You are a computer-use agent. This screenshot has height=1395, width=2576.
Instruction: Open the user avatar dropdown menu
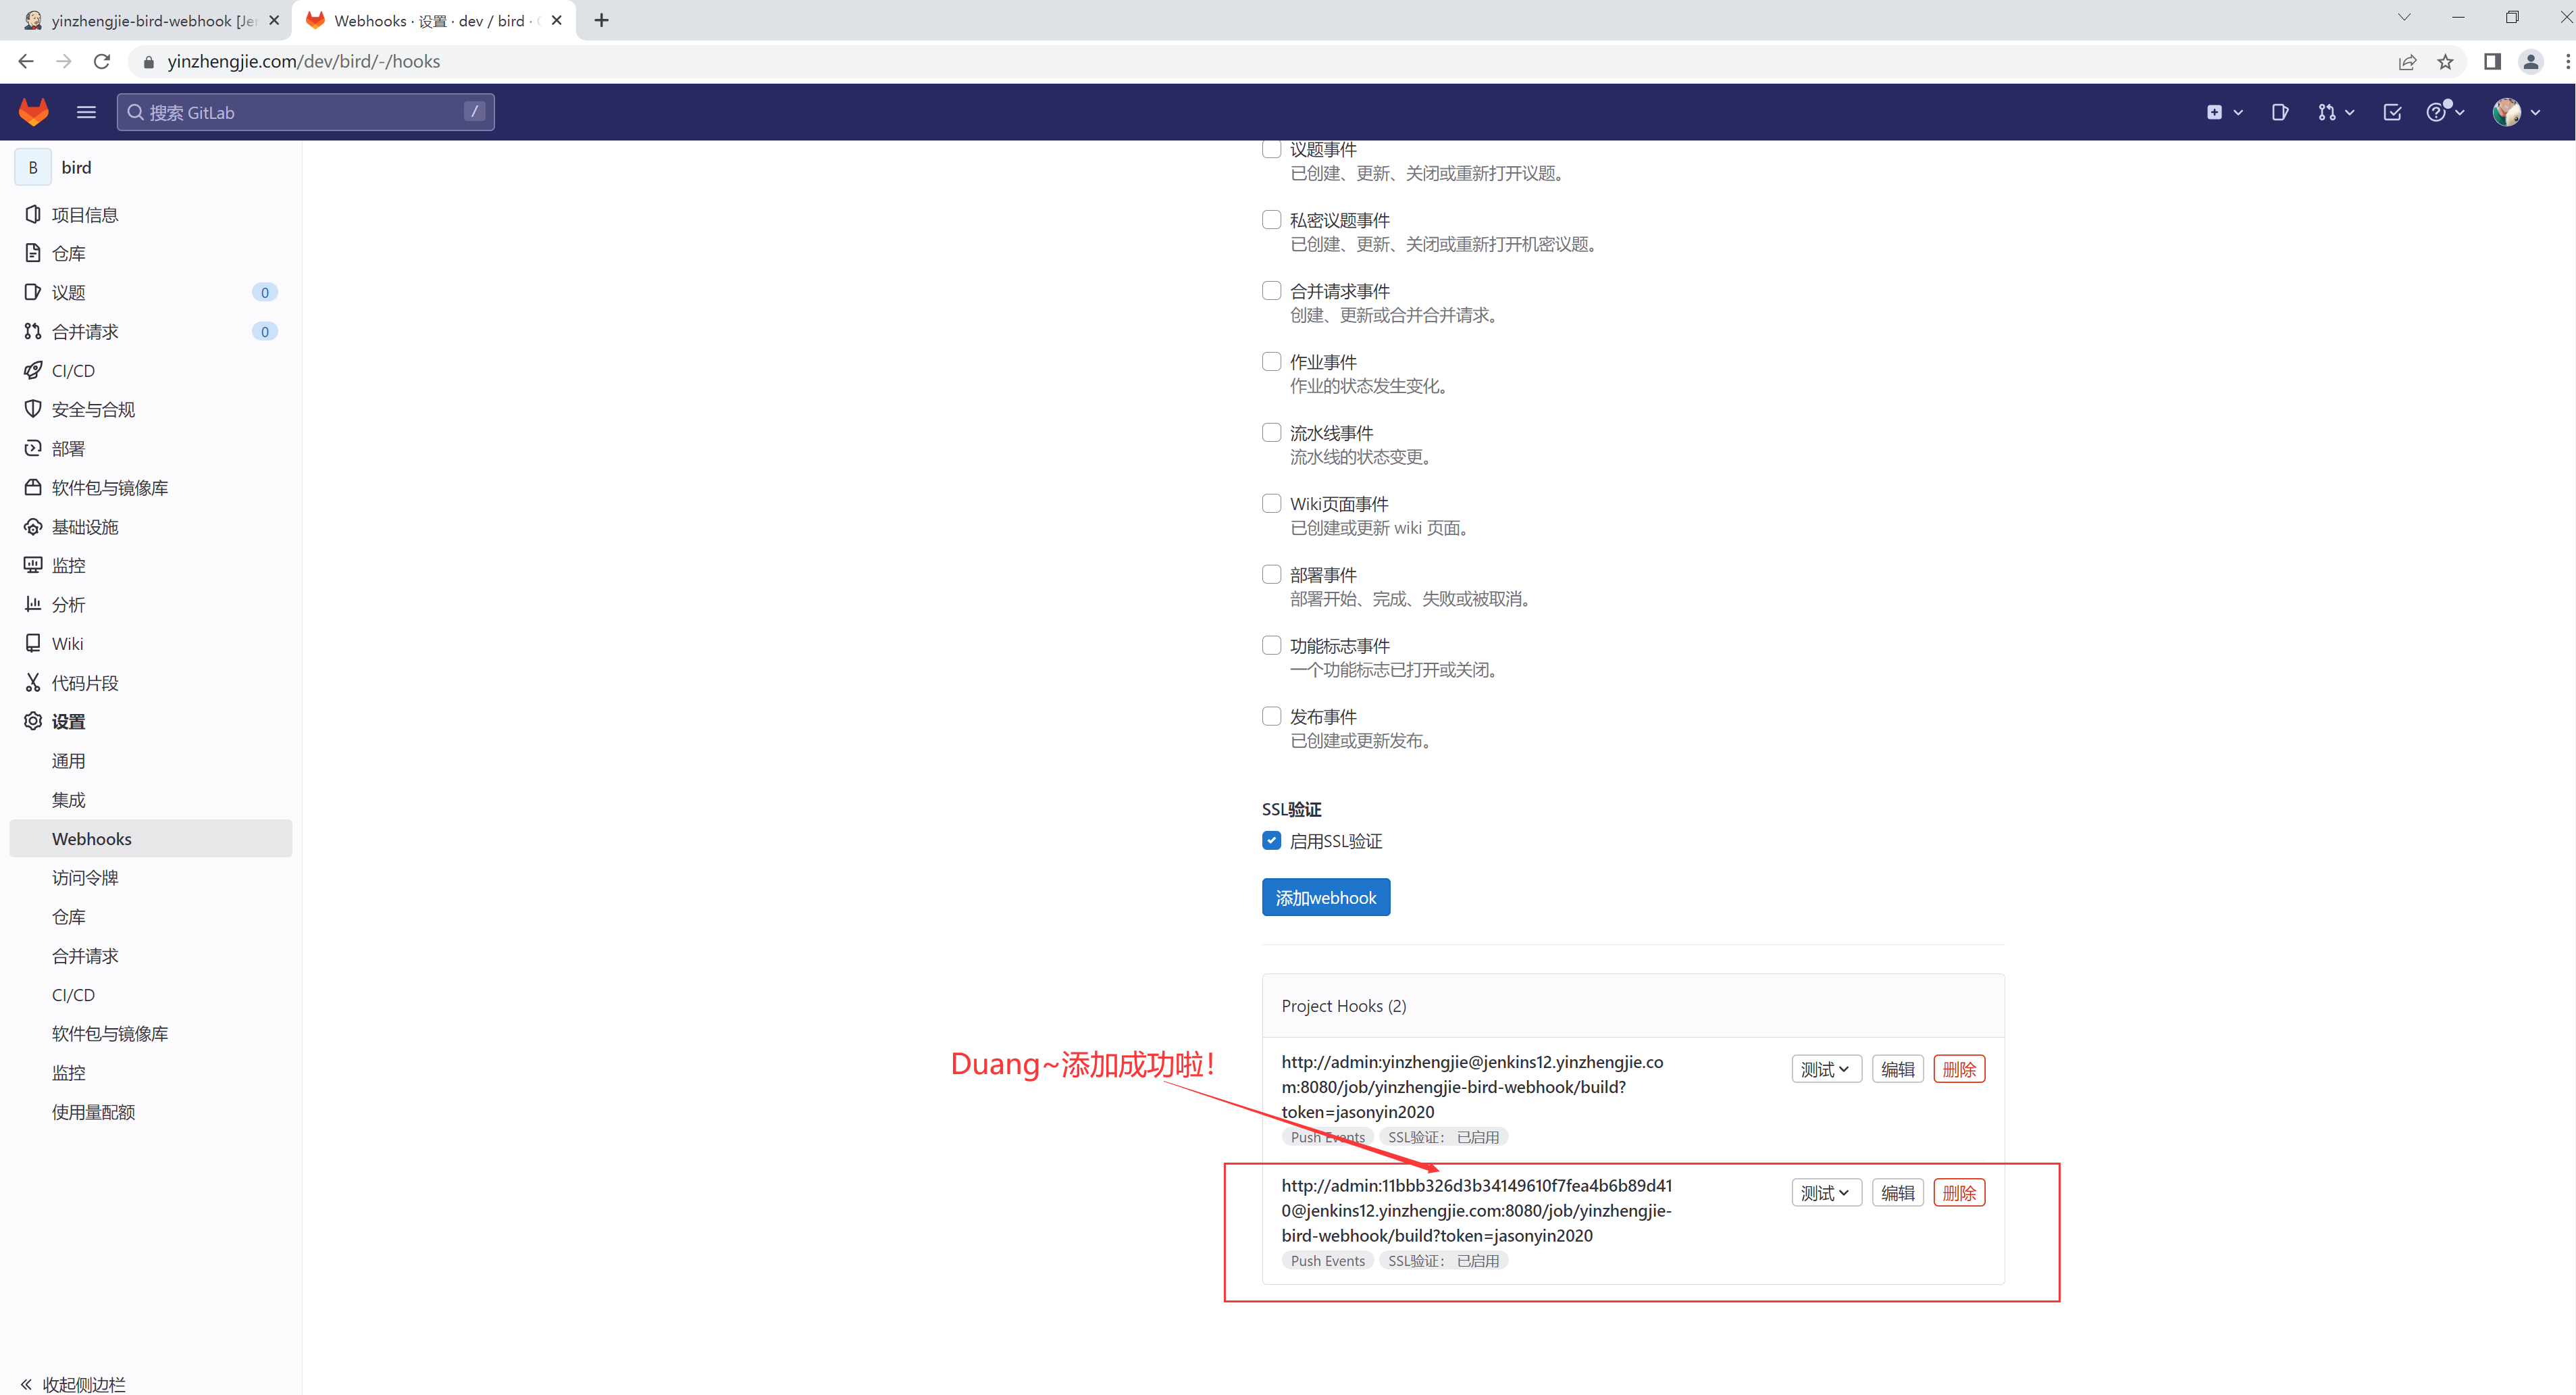tap(2516, 112)
